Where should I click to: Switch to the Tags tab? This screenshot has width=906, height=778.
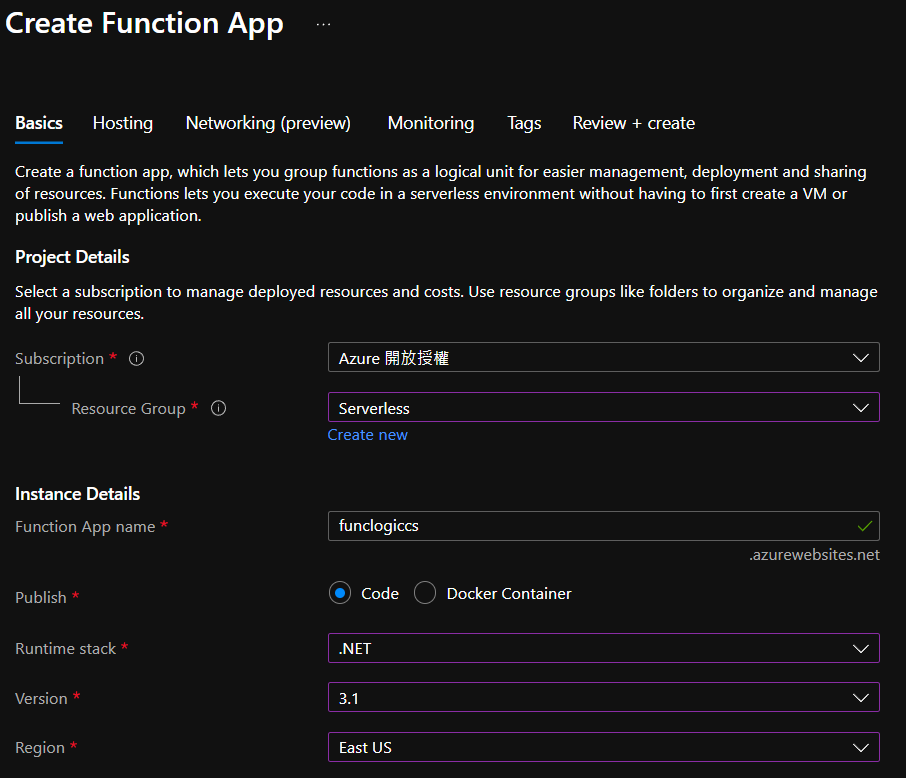[524, 123]
